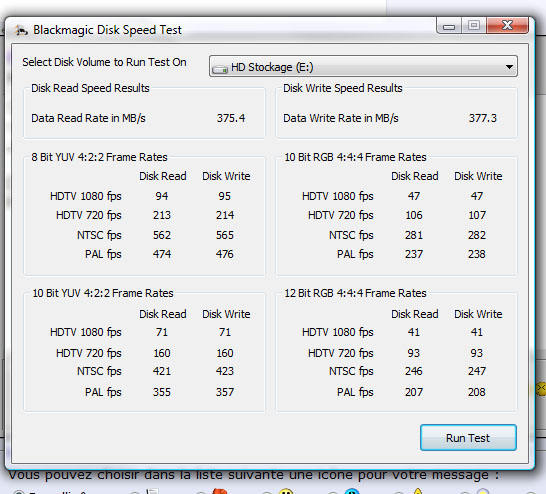The image size is (546, 494).
Task: Close the Blackmagic Disk Speed Test window
Action: [507, 25]
